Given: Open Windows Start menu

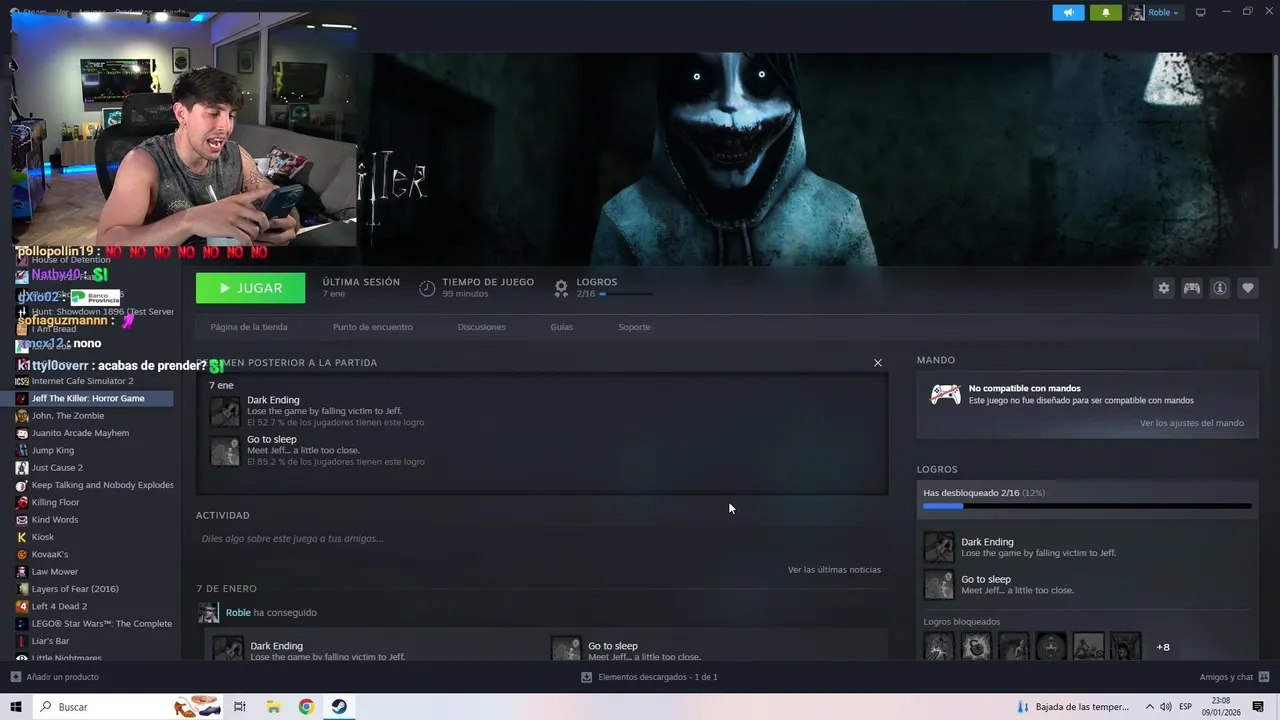Looking at the screenshot, I should tap(16, 707).
